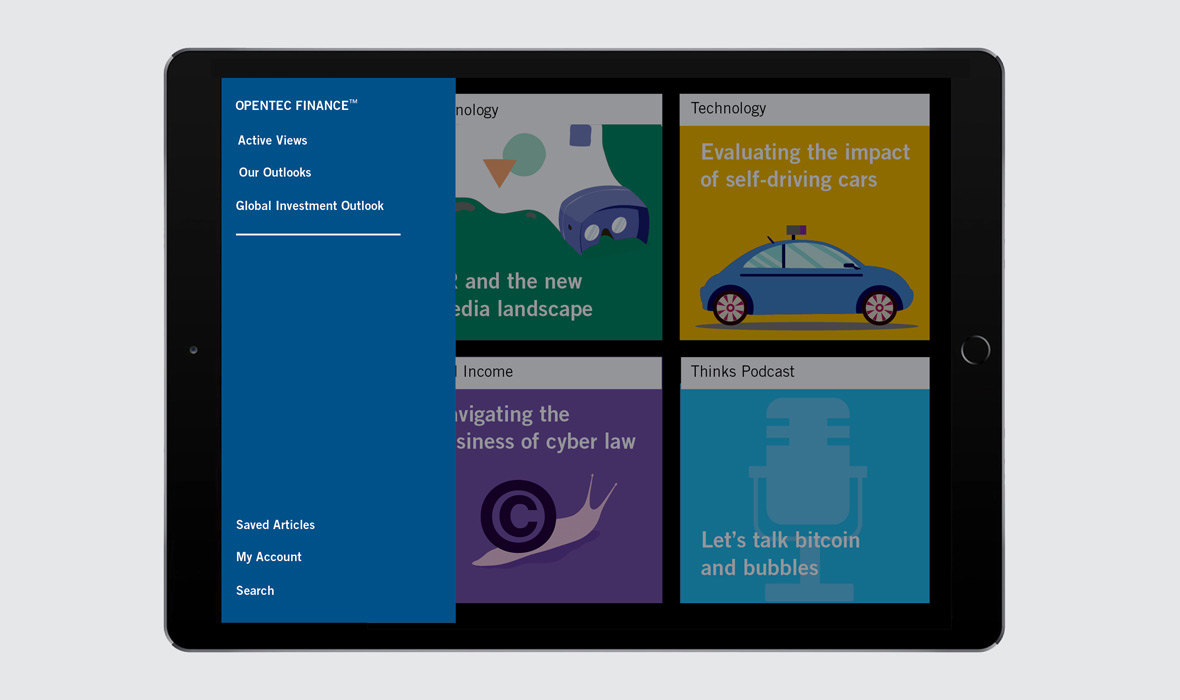Viewport: 1180px width, 700px height.
Task: Select Our Outlooks in the sidebar
Action: [x=275, y=173]
